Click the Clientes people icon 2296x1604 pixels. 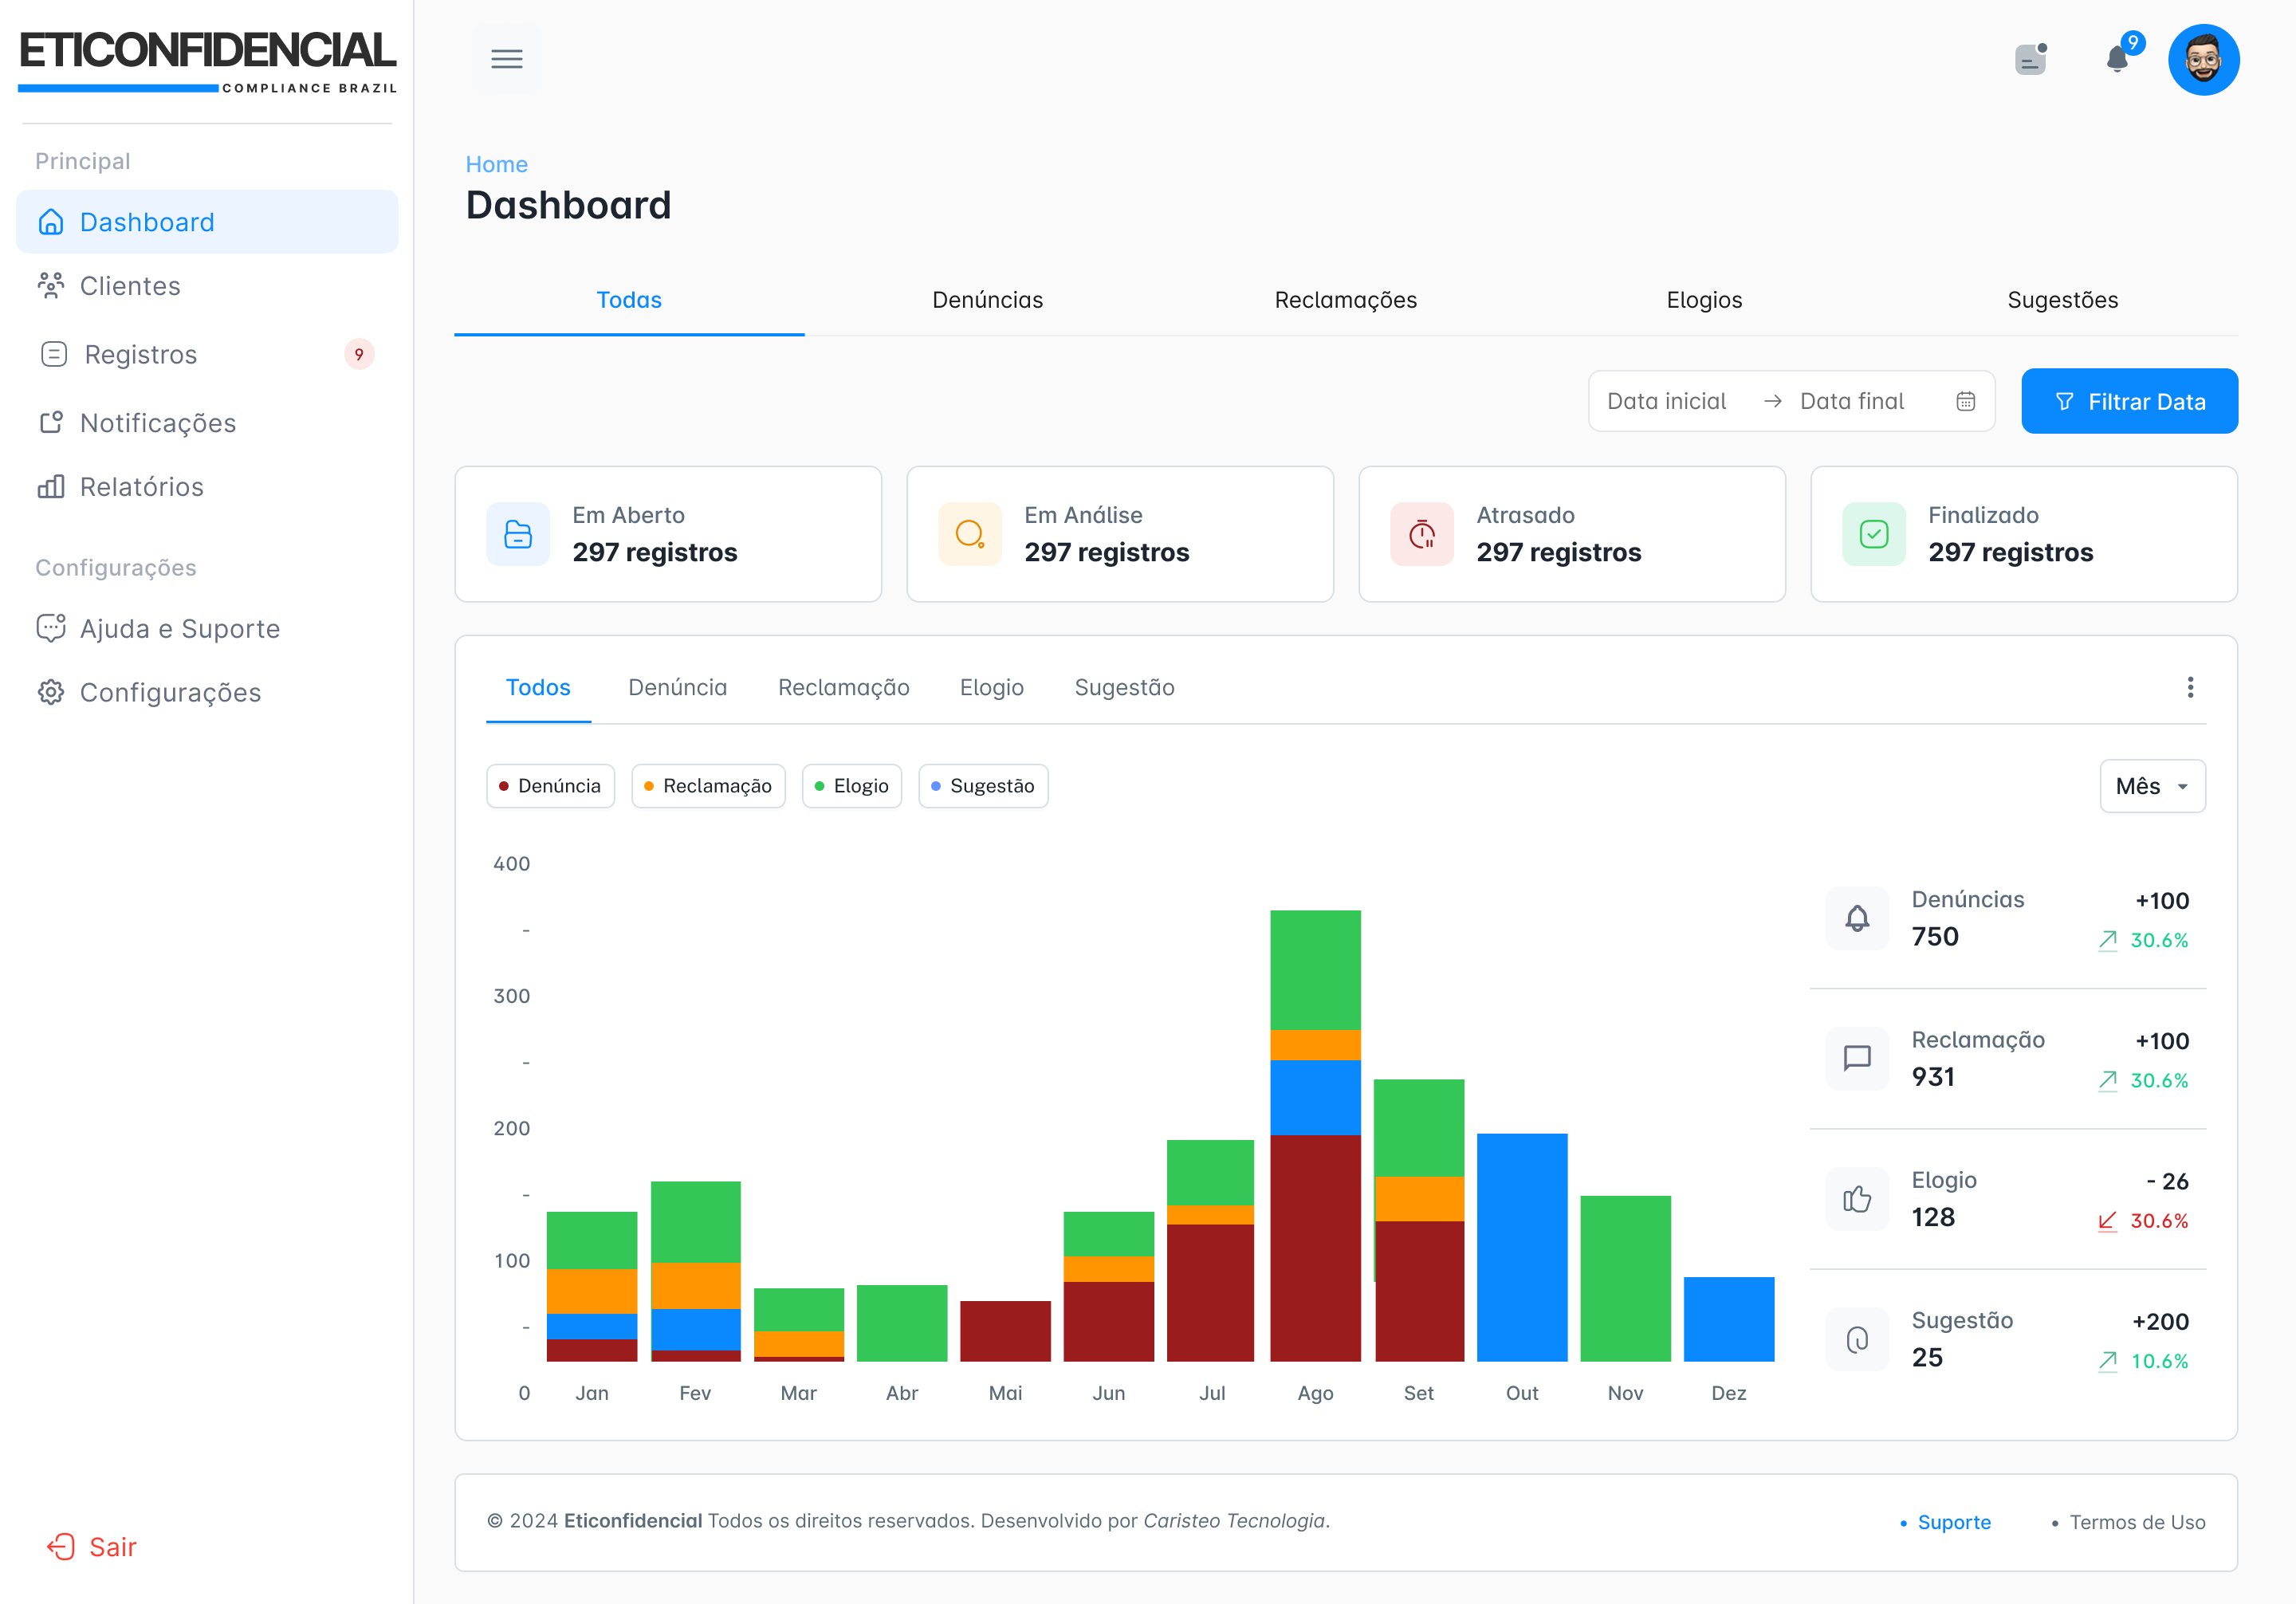[x=51, y=286]
